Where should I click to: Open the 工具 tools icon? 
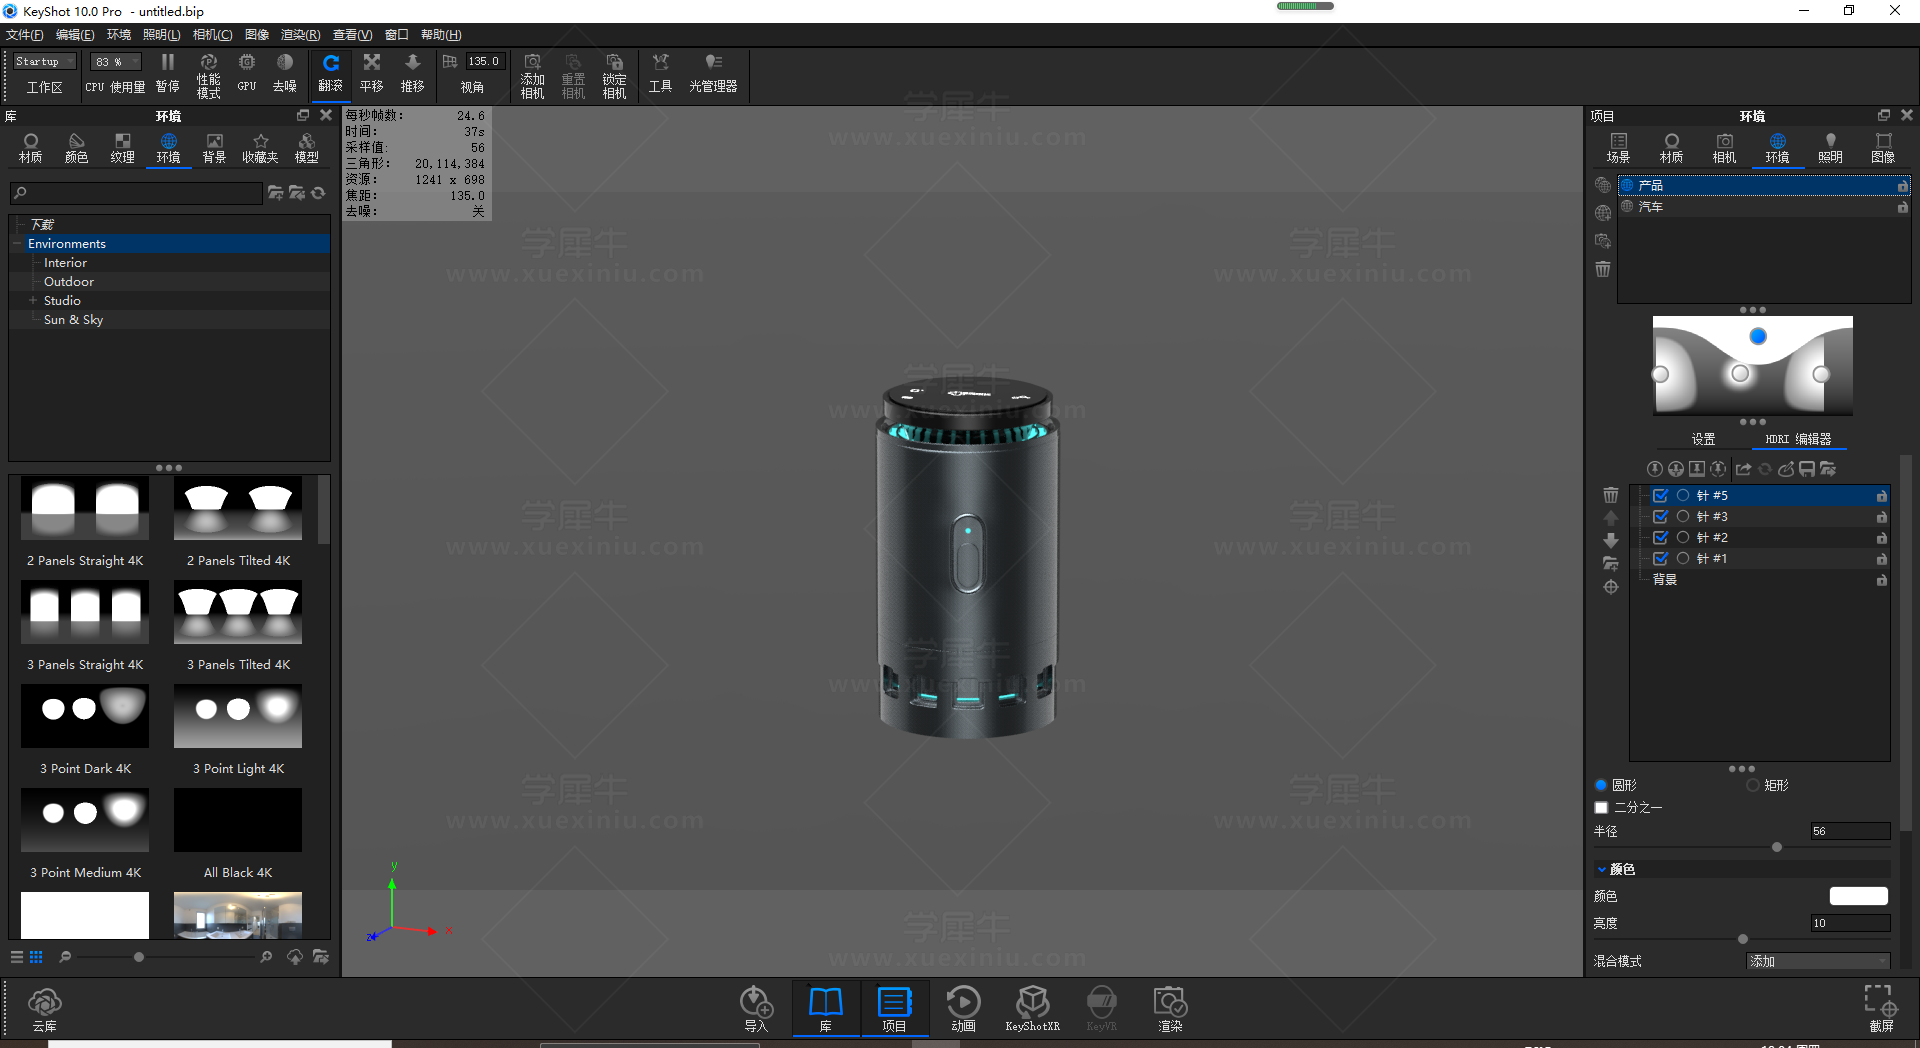click(x=660, y=73)
